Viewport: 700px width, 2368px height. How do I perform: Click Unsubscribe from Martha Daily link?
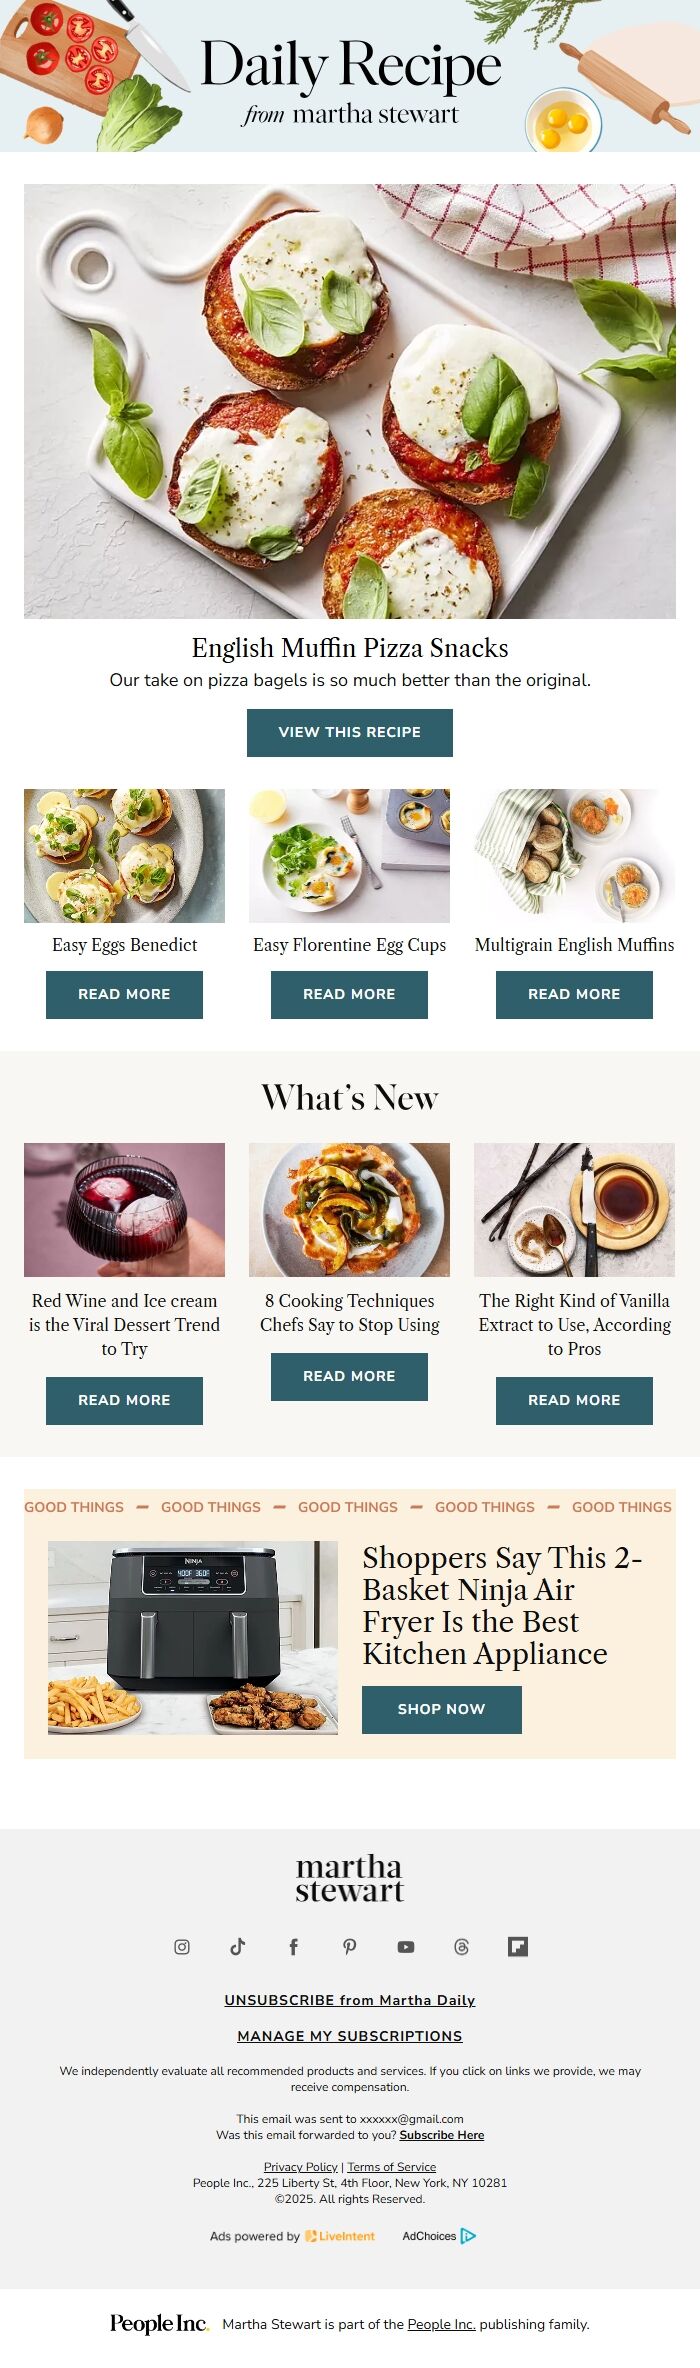pyautogui.click(x=350, y=2000)
